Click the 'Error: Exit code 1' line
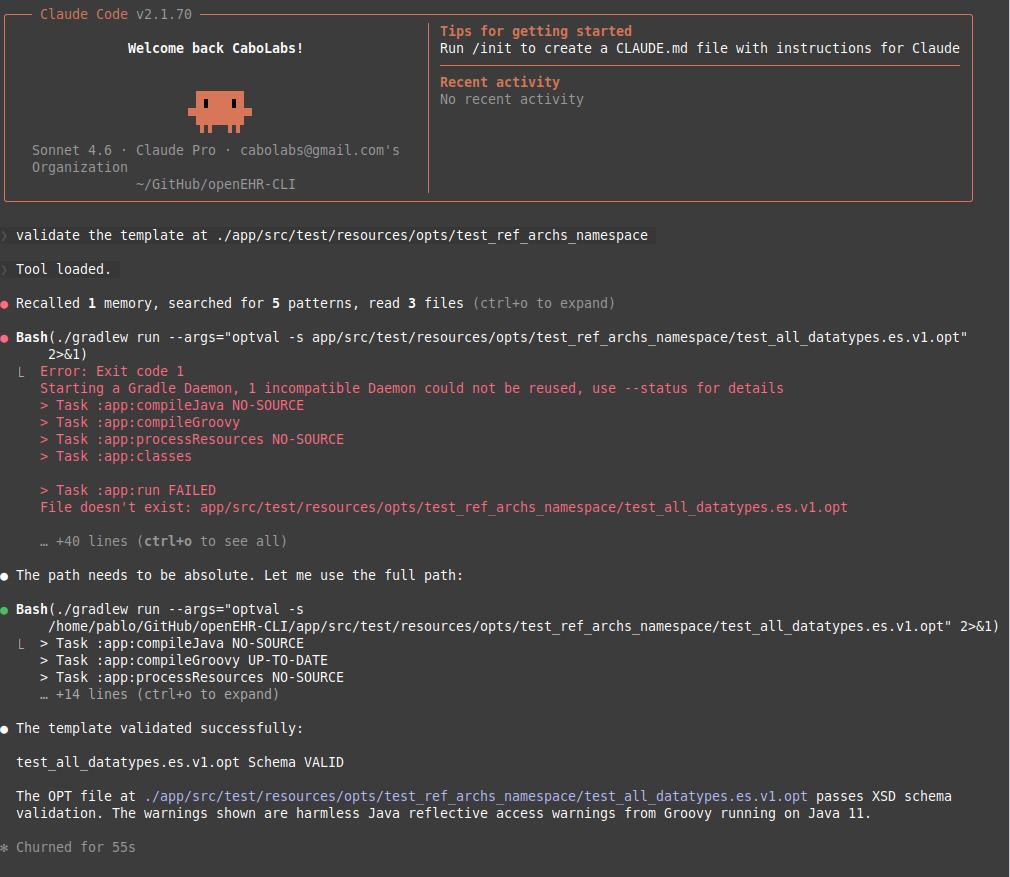 (x=111, y=371)
